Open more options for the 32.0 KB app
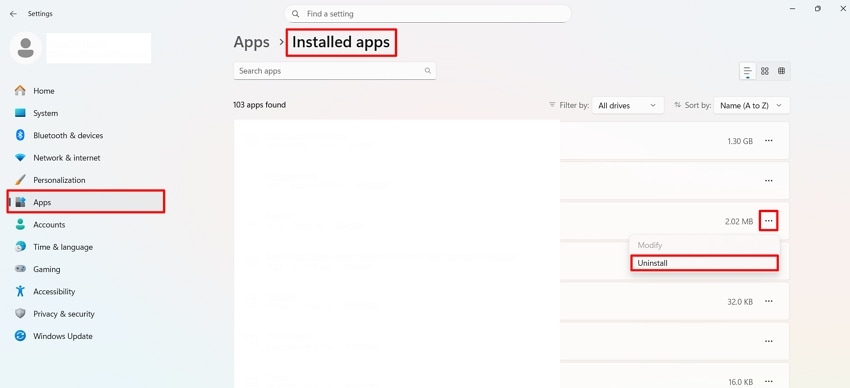Screen dimensions: 850x388 tap(769, 301)
